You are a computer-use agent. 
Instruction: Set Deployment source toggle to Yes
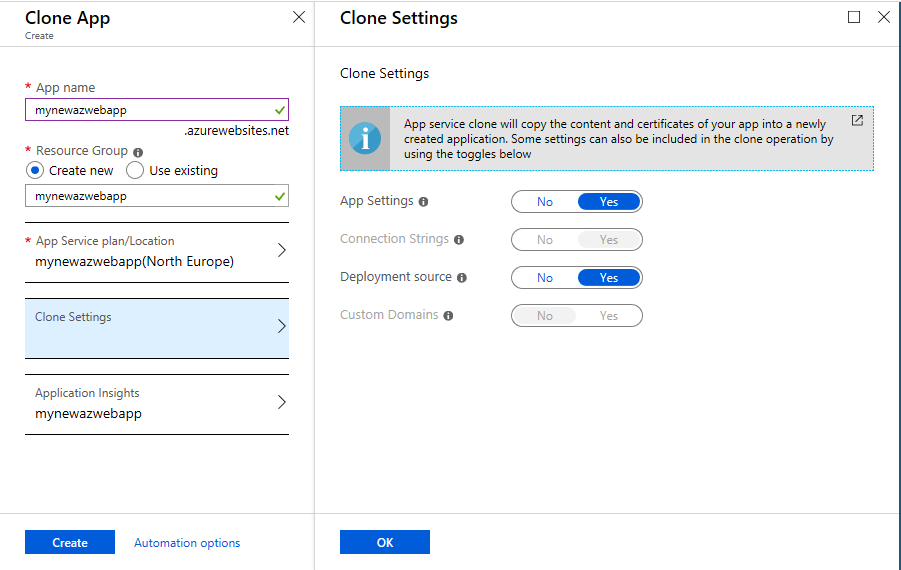pos(609,278)
